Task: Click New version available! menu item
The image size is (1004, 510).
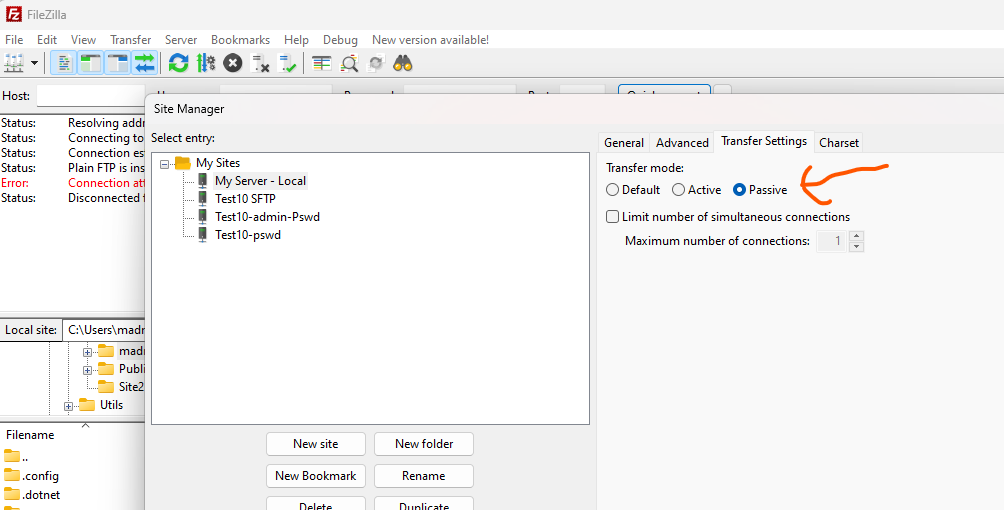Action: pos(430,40)
